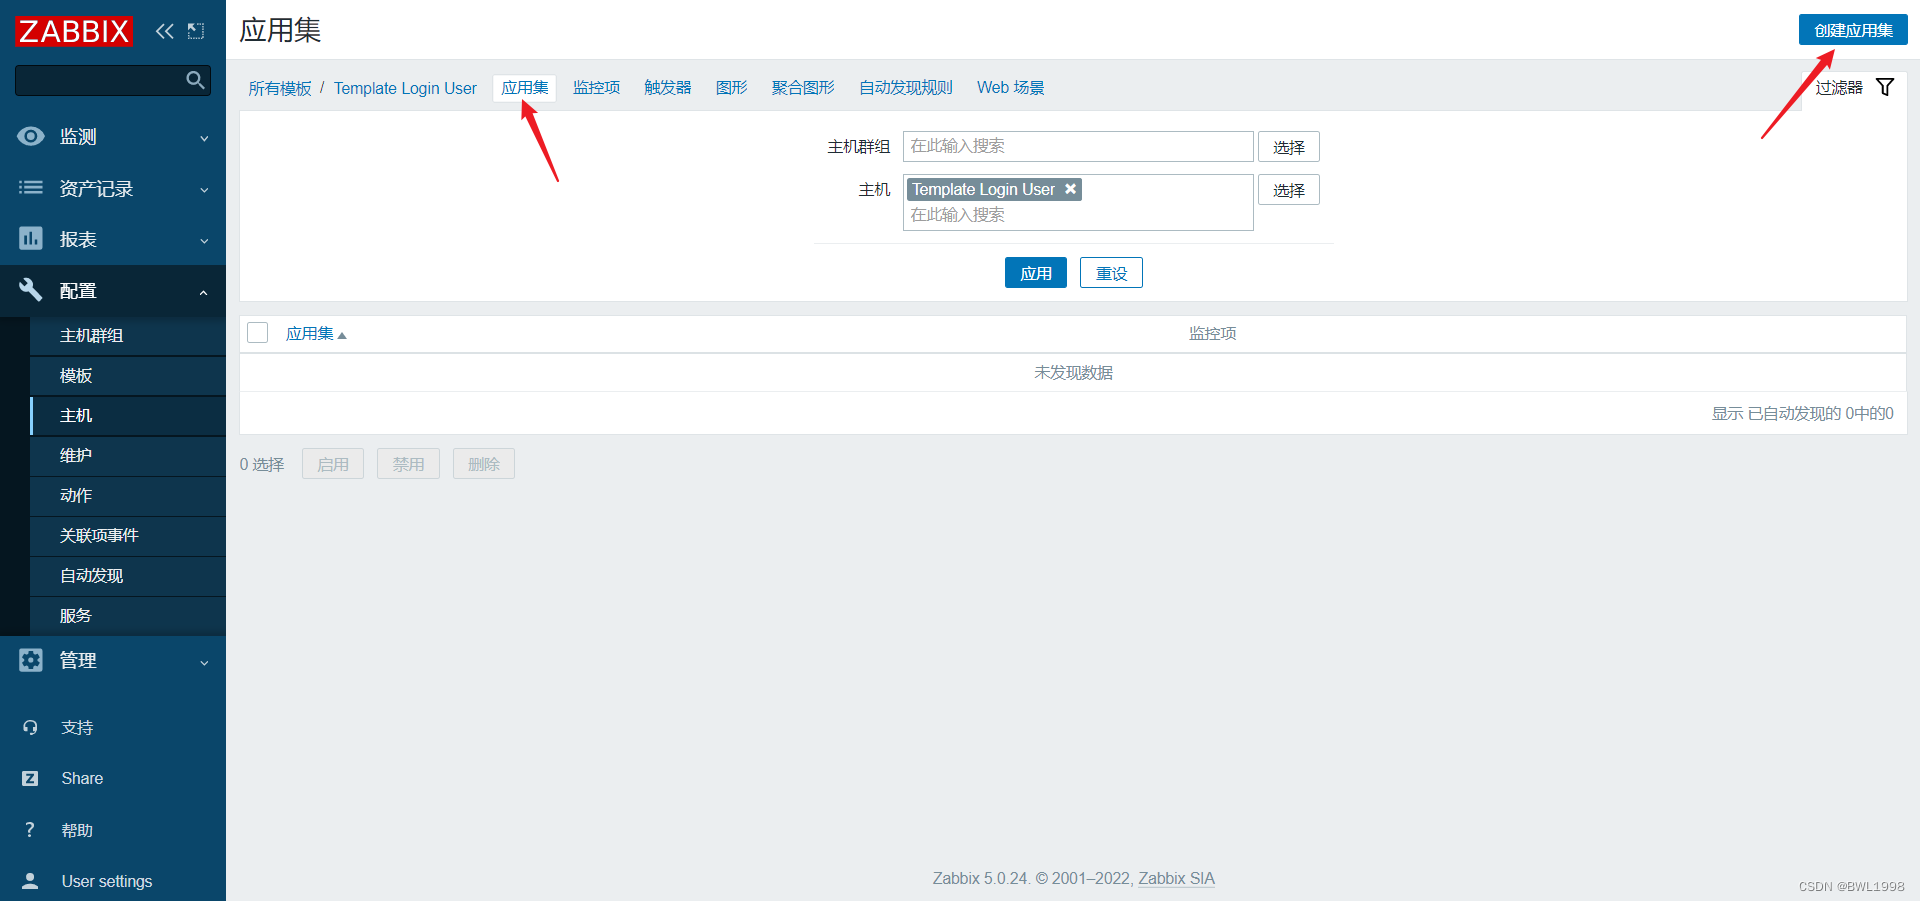This screenshot has width=1920, height=901.
Task: Click the person icon for User settings
Action: 30,881
